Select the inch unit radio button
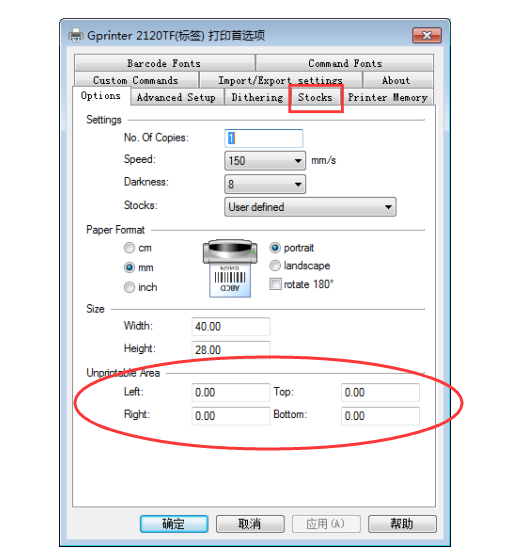The height and width of the screenshot is (557, 509). (x=129, y=287)
